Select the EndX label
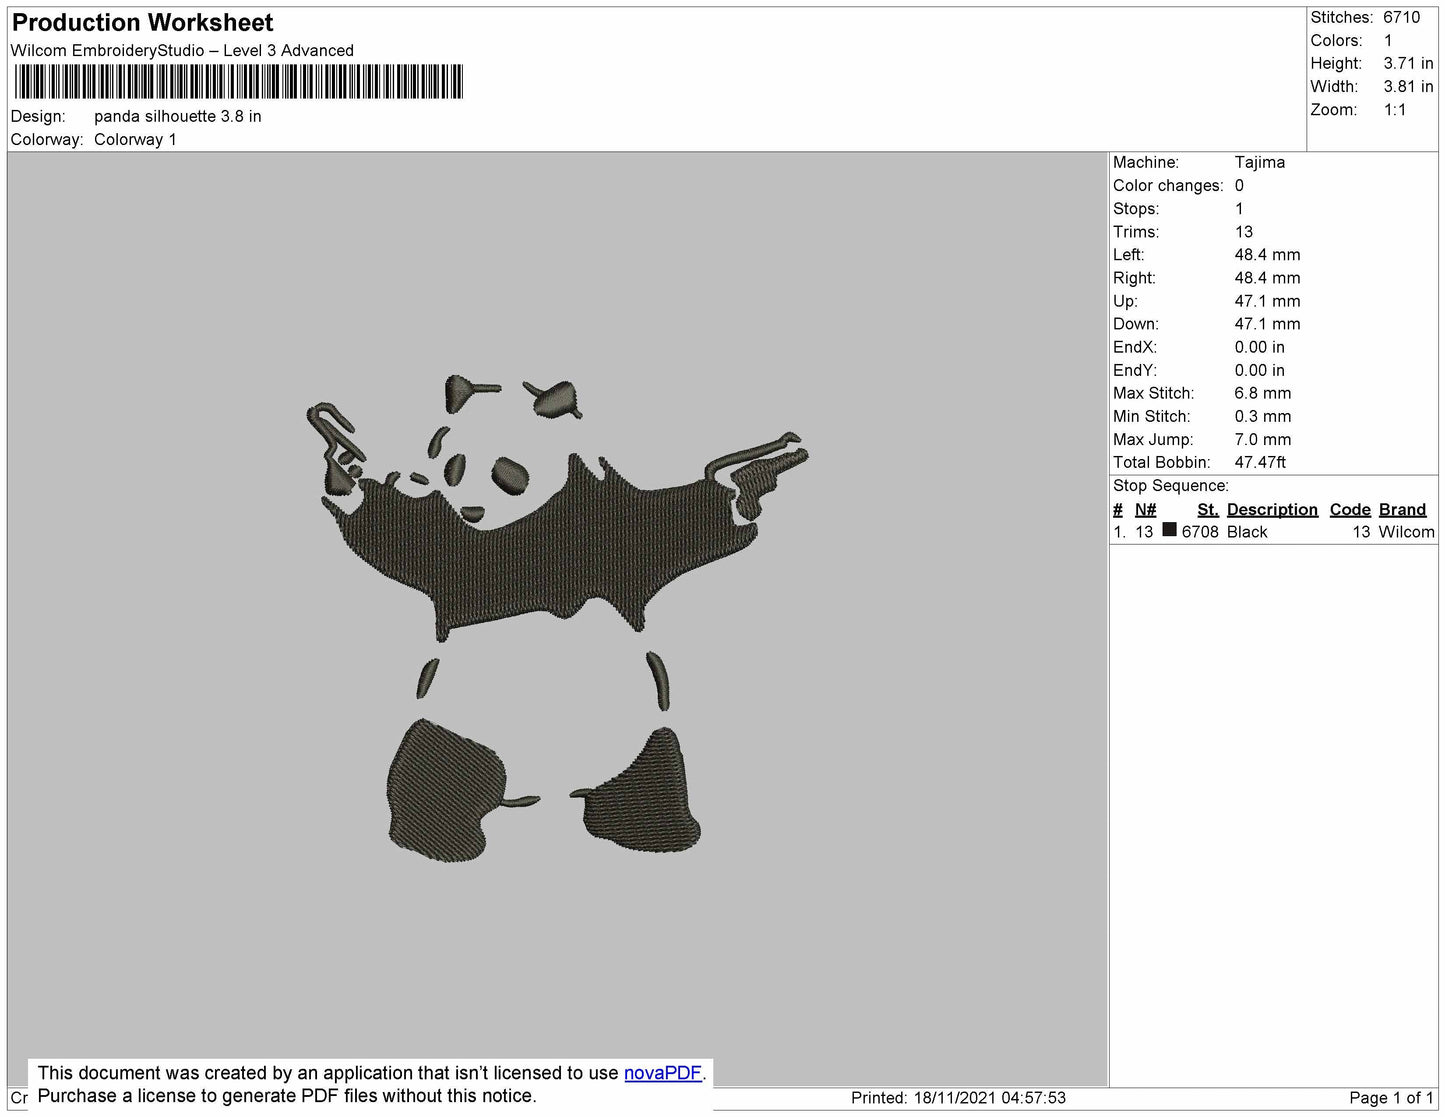The image size is (1445, 1117). click(1135, 346)
